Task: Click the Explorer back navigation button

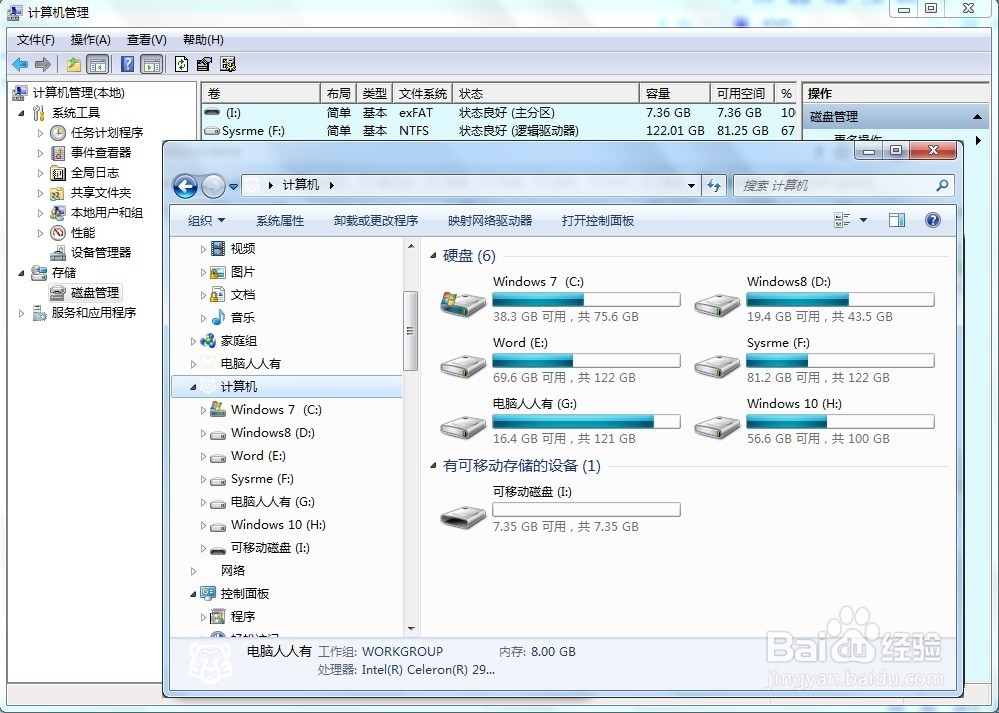Action: [185, 186]
